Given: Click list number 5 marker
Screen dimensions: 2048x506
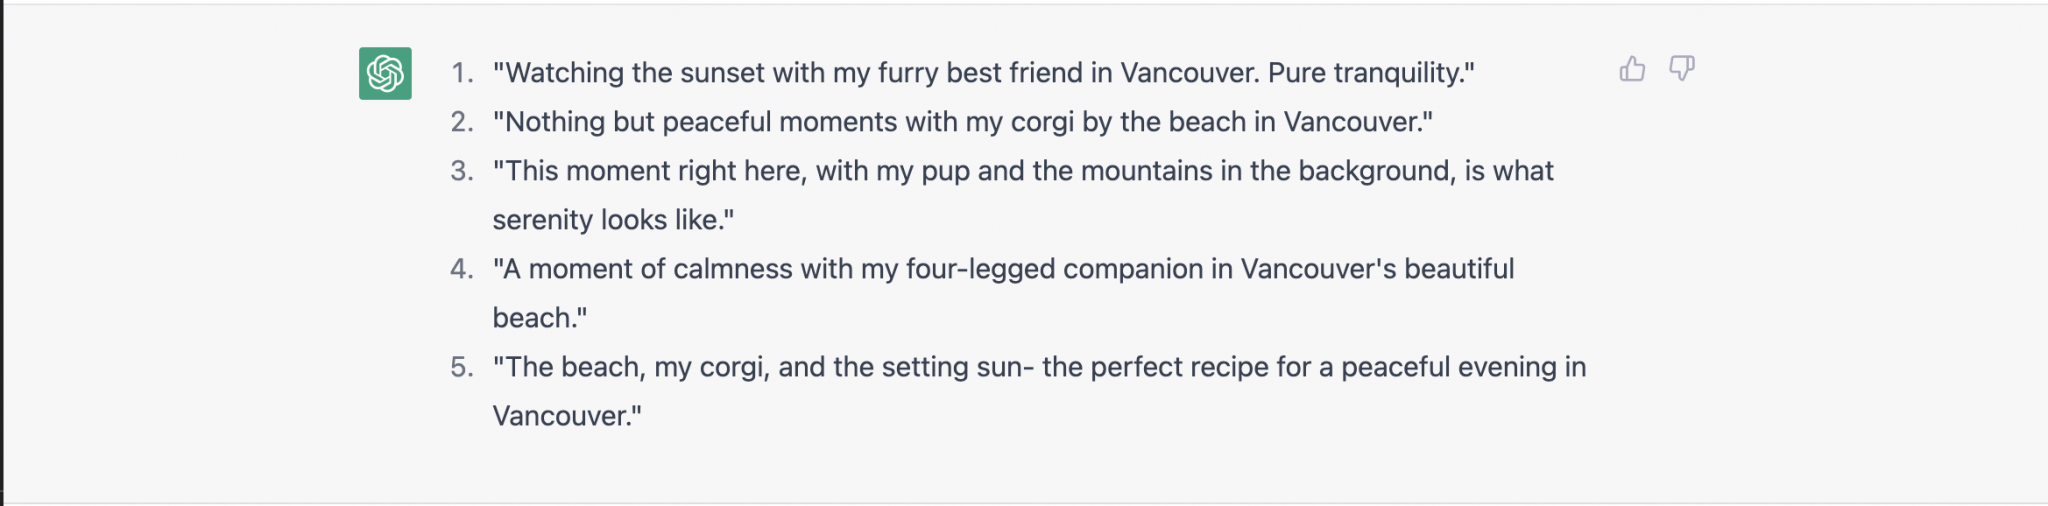Looking at the screenshot, I should pyautogui.click(x=462, y=367).
